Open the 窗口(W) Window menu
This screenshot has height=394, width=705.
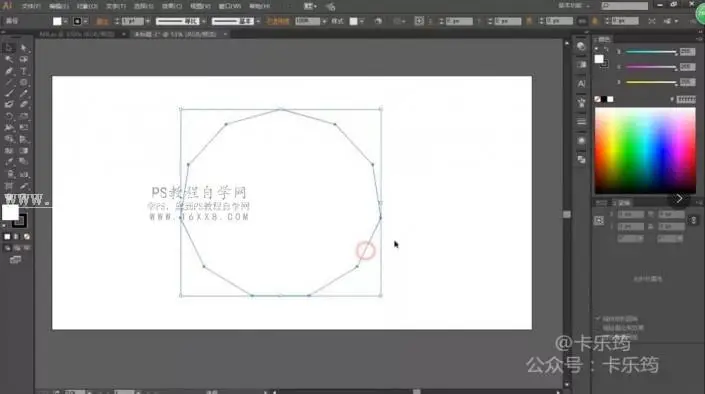pyautogui.click(x=229, y=6)
